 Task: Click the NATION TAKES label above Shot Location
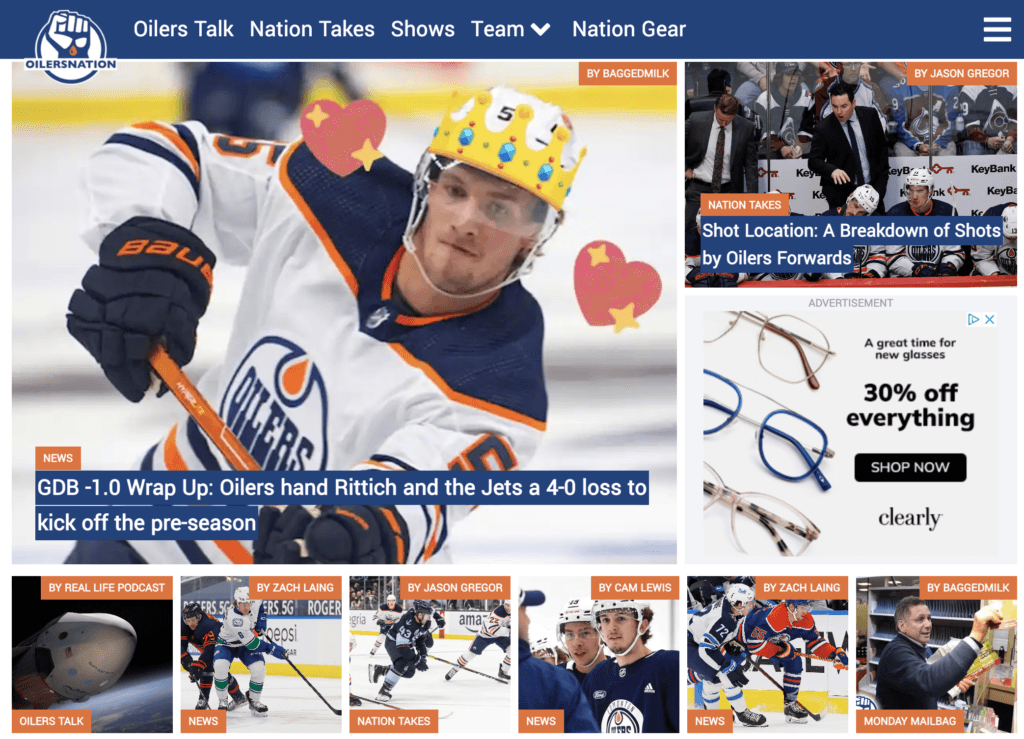point(744,205)
